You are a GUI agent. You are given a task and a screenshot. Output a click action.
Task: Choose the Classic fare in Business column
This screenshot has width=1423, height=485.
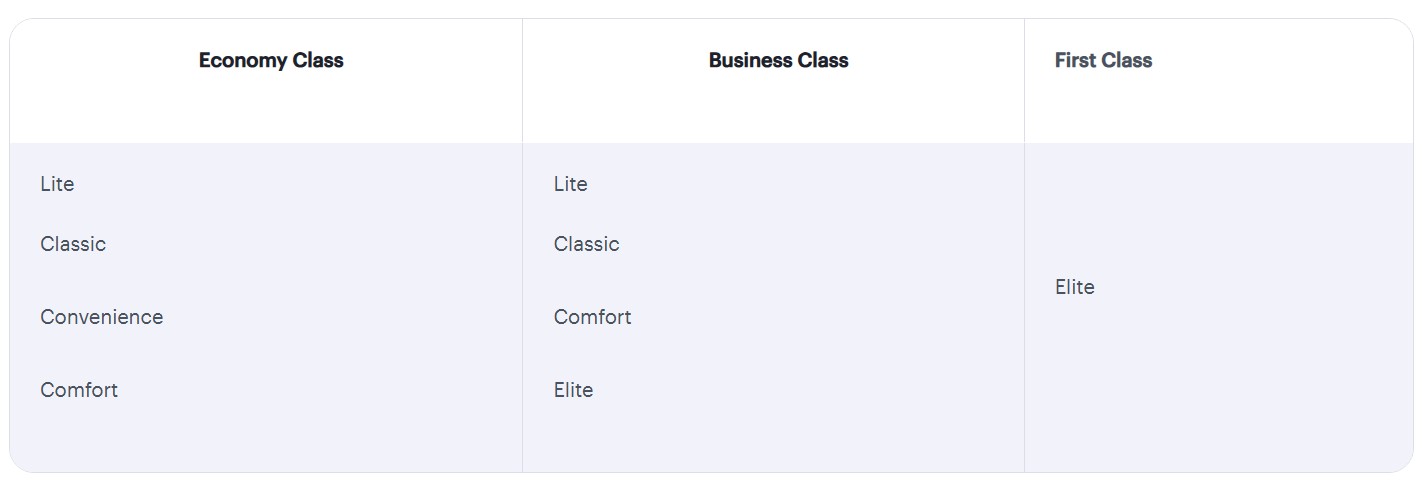tap(586, 244)
